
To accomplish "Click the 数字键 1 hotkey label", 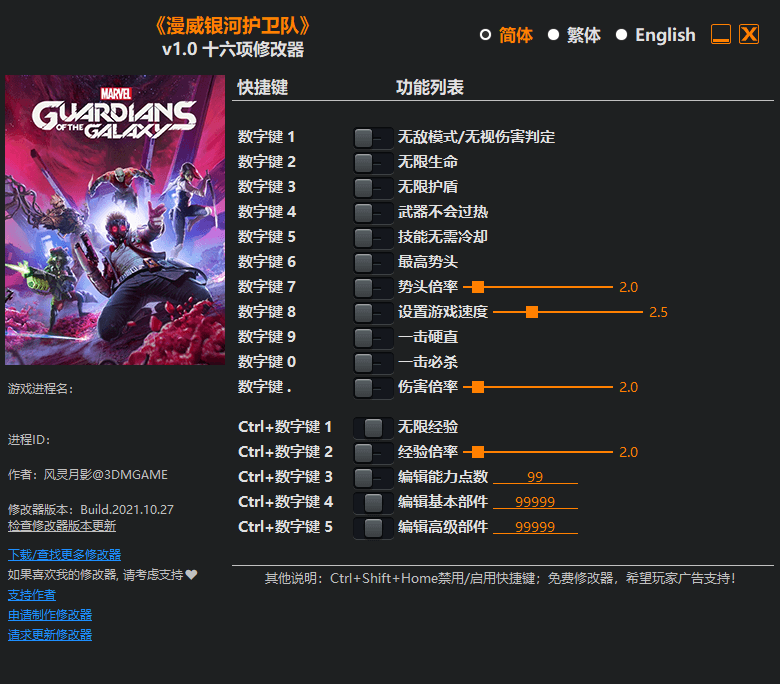I will (x=266, y=137).
